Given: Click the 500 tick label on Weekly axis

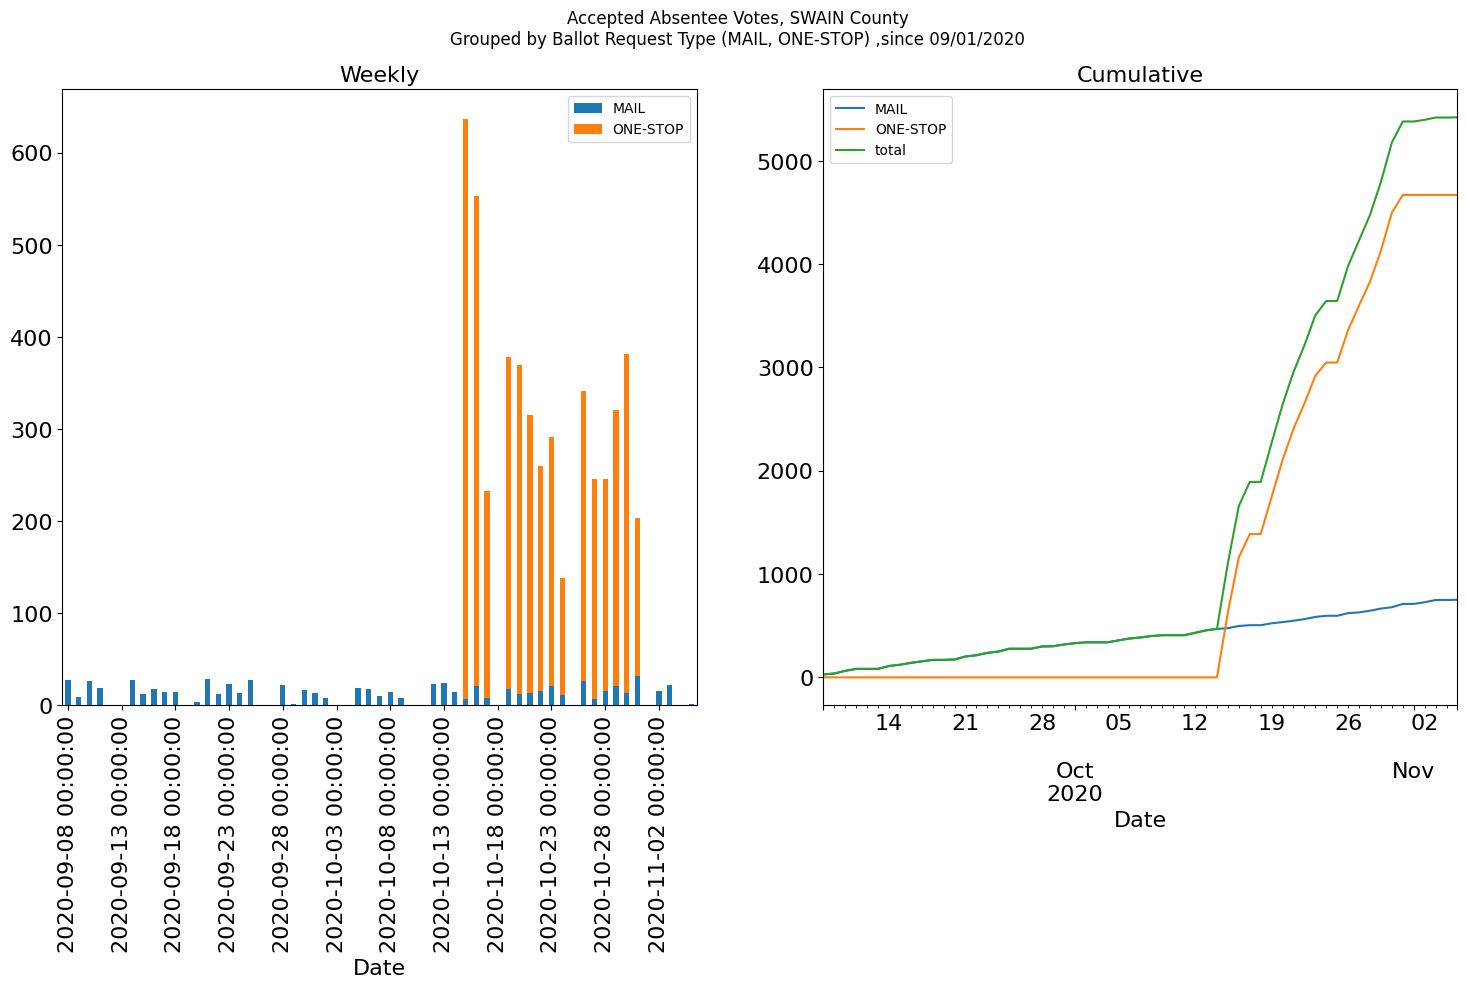Looking at the screenshot, I should pyautogui.click(x=33, y=245).
